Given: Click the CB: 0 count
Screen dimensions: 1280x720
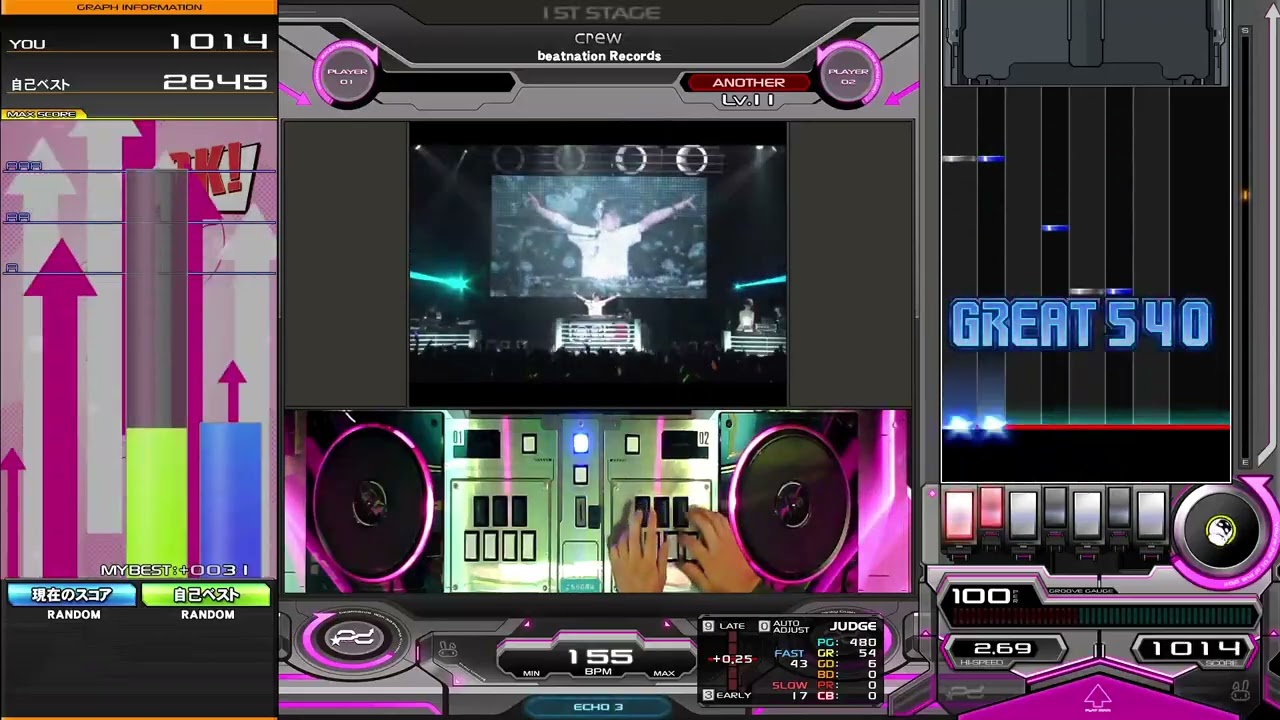Looking at the screenshot, I should (x=847, y=696).
